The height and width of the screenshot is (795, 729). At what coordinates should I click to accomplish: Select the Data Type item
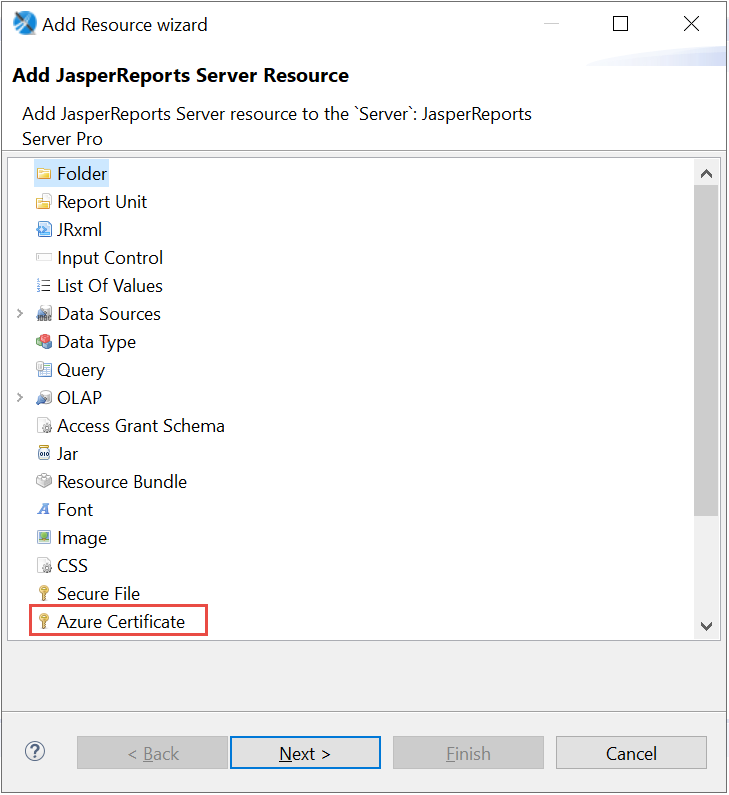point(96,342)
